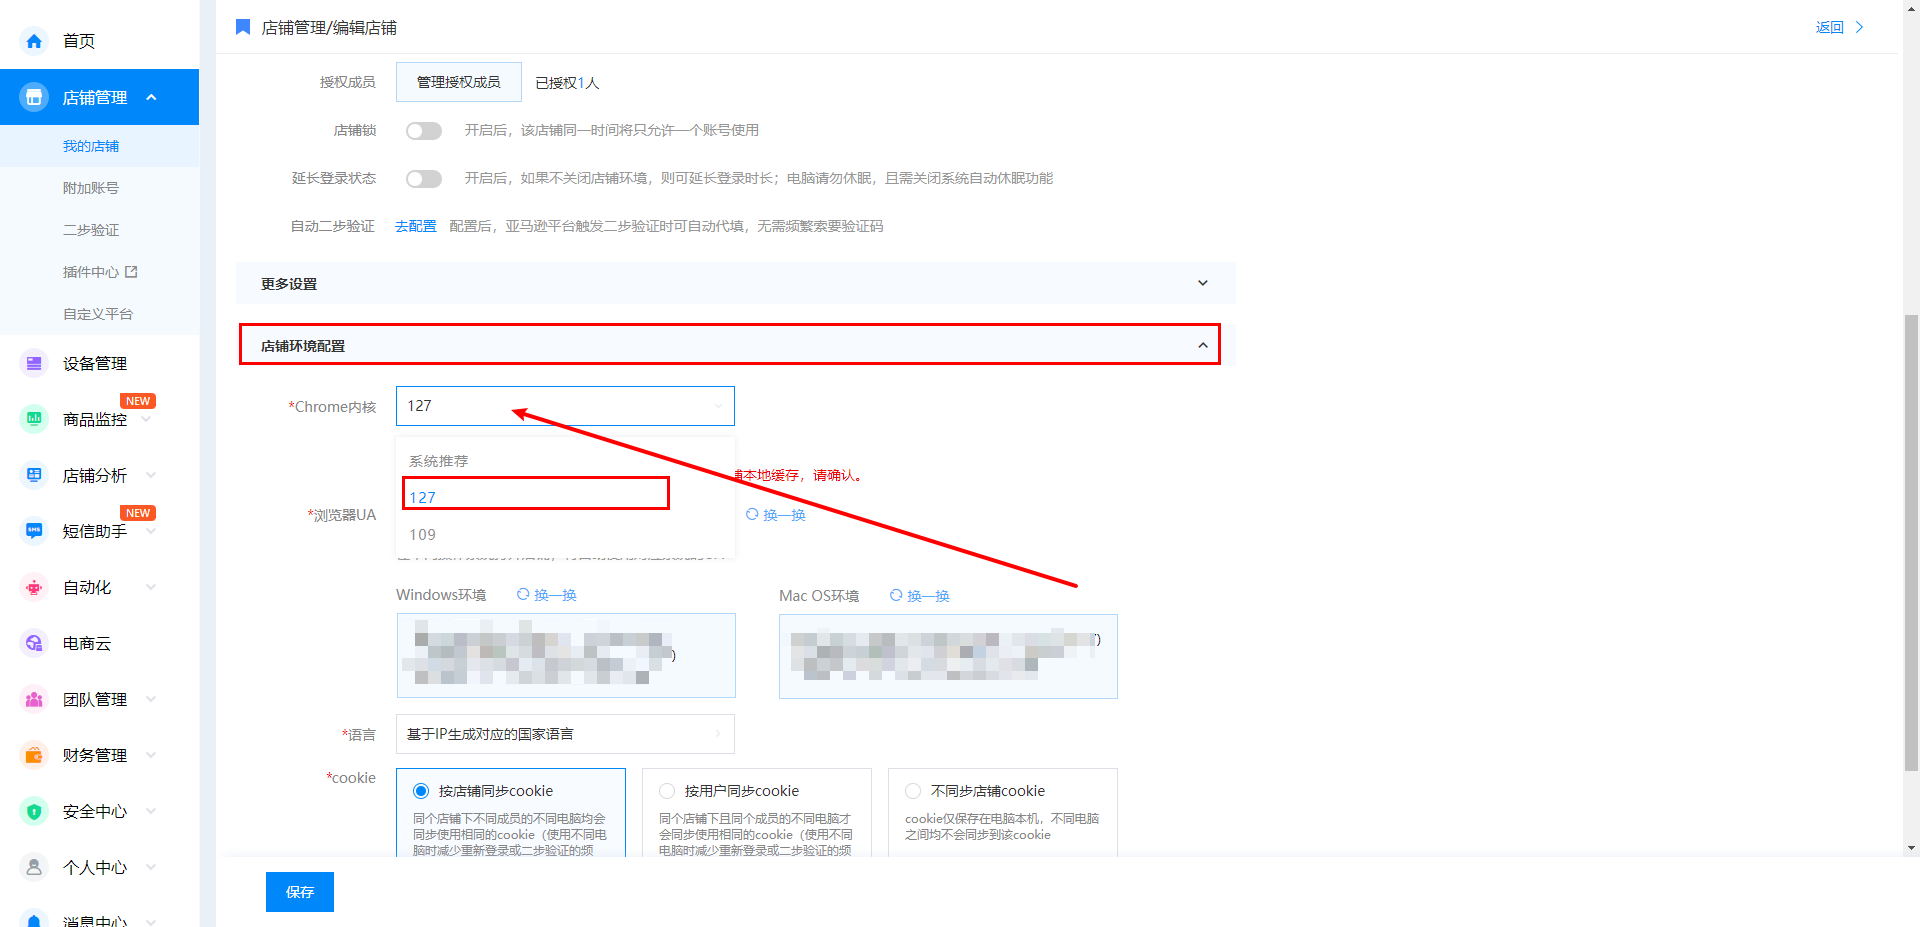Click the device management (设备管理) icon
This screenshot has width=1920, height=927.
point(34,364)
